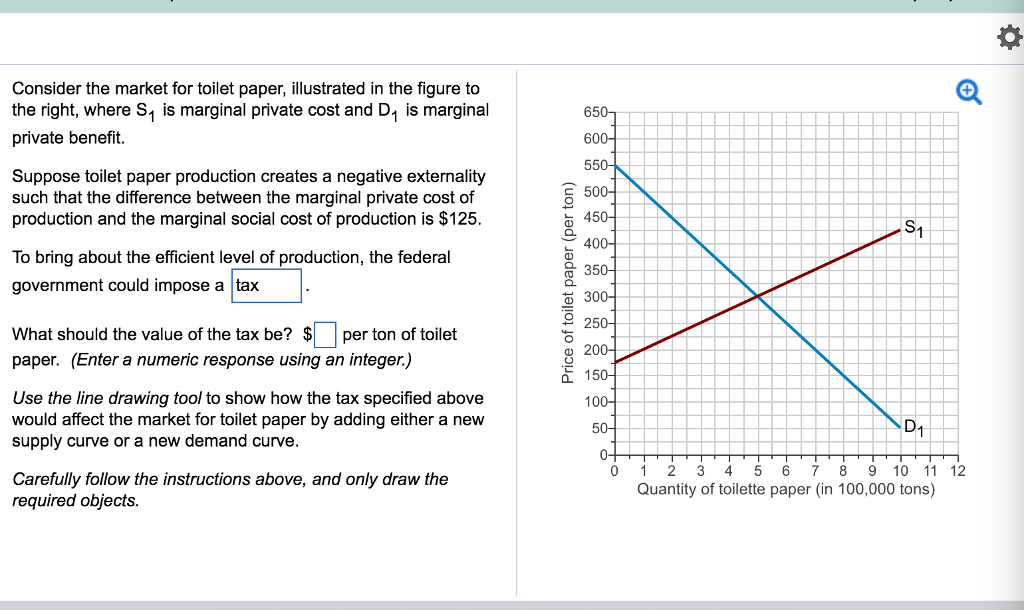Click the S1 supply curve label
Screen dimensions: 1024x610
(913, 229)
